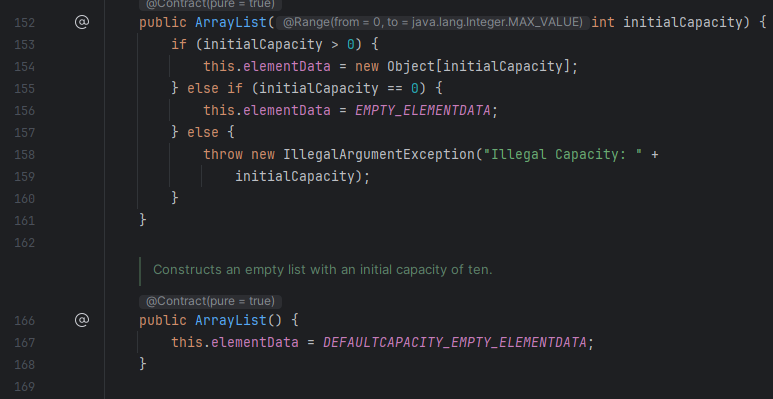
Task: Click DEFAULTCAPACITY_EMPTY_ELEMENTDATA on line 167
Action: pyautogui.click(x=455, y=342)
